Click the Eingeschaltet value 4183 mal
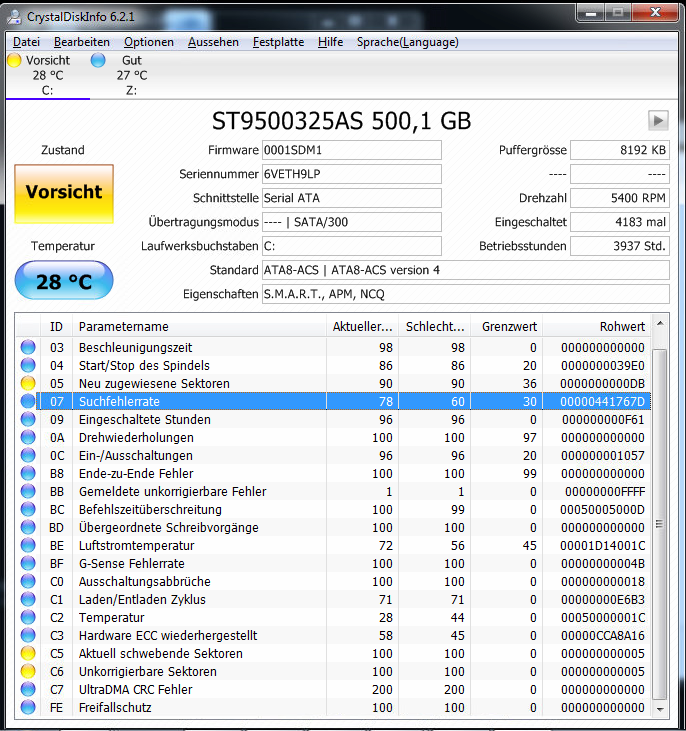The image size is (686, 731). (x=620, y=222)
